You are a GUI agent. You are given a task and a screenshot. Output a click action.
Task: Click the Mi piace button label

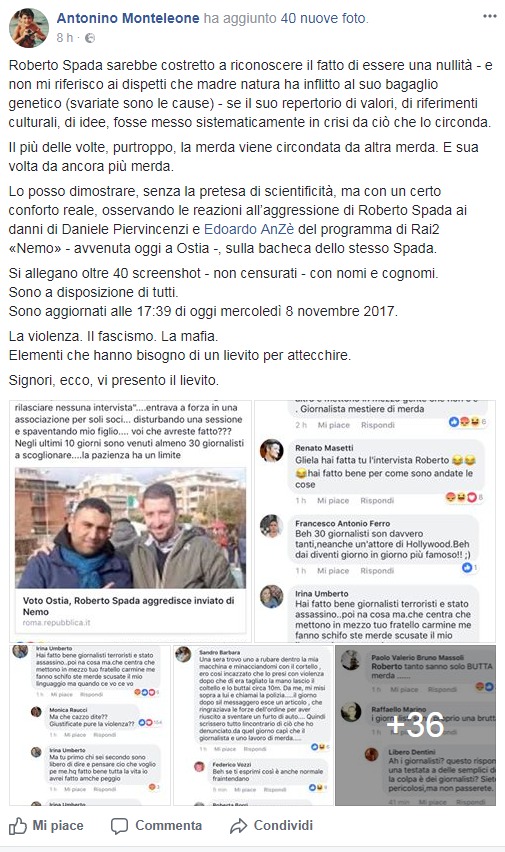point(58,826)
